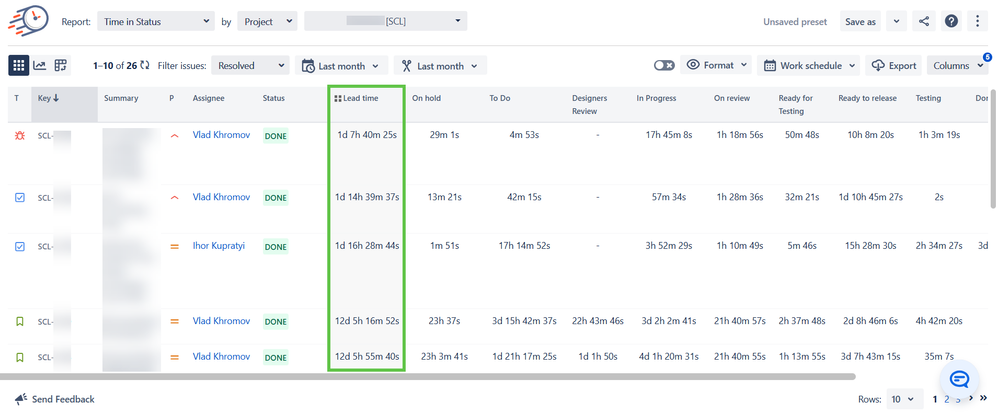This screenshot has width=998, height=414.
Task: Expand the arrow next to Save as
Action: 896,21
